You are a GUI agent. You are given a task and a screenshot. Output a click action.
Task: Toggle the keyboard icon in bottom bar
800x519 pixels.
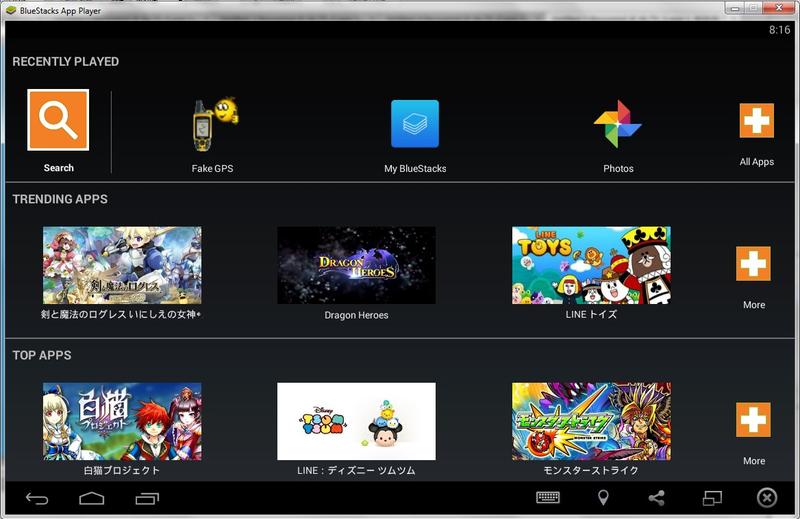pyautogui.click(x=548, y=498)
